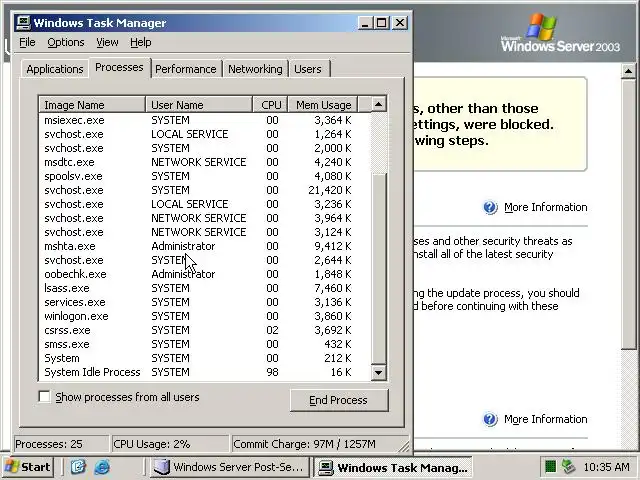Screen dimensions: 640x480
Task: Switch to the Networking tab
Action: (x=255, y=69)
